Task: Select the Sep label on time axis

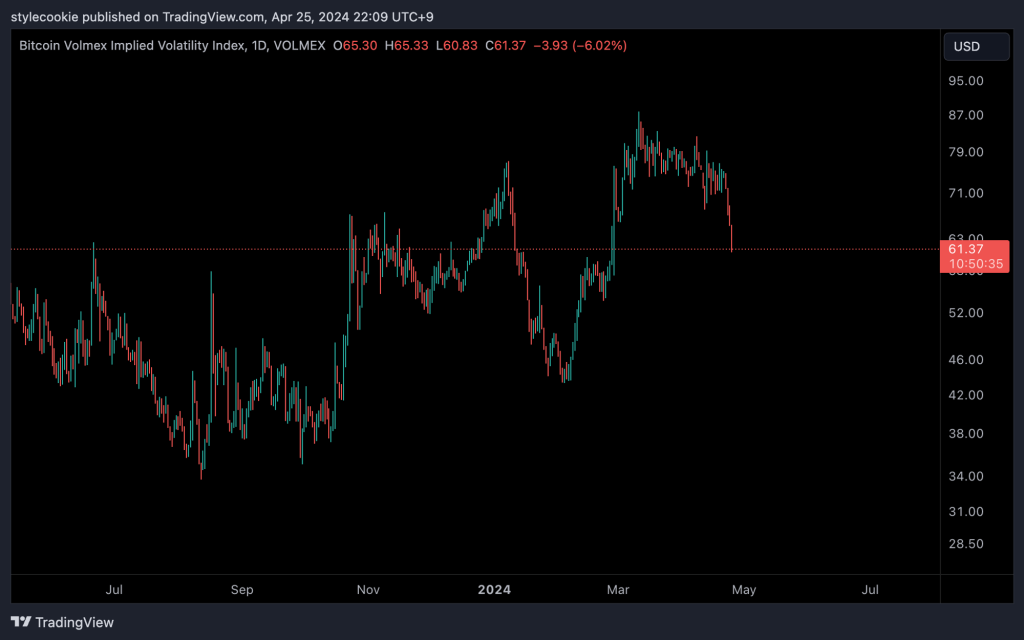Action: click(x=241, y=590)
